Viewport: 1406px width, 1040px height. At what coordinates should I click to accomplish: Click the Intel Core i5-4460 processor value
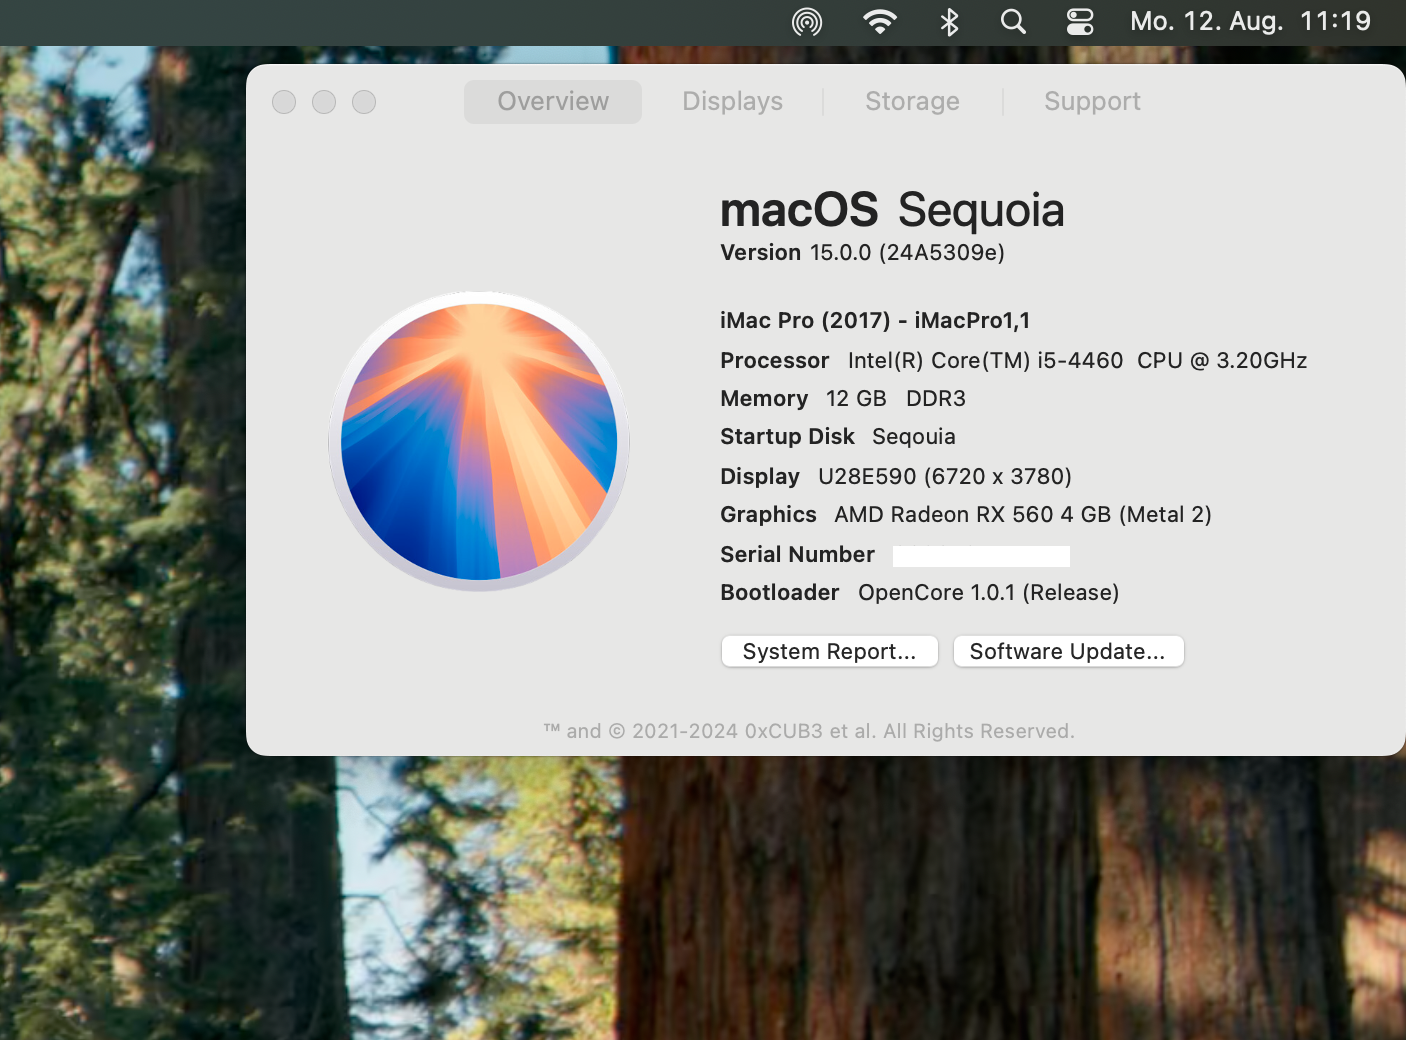click(x=1077, y=361)
